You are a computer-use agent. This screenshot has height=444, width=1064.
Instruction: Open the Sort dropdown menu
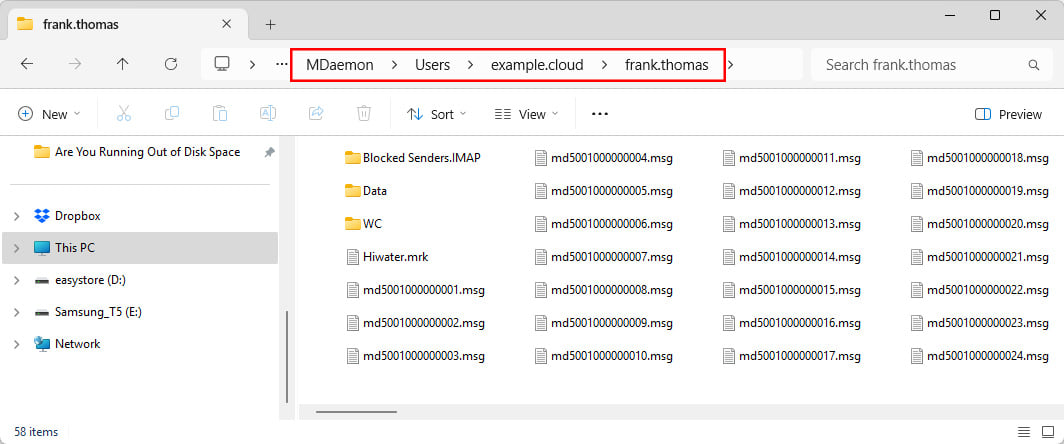436,114
